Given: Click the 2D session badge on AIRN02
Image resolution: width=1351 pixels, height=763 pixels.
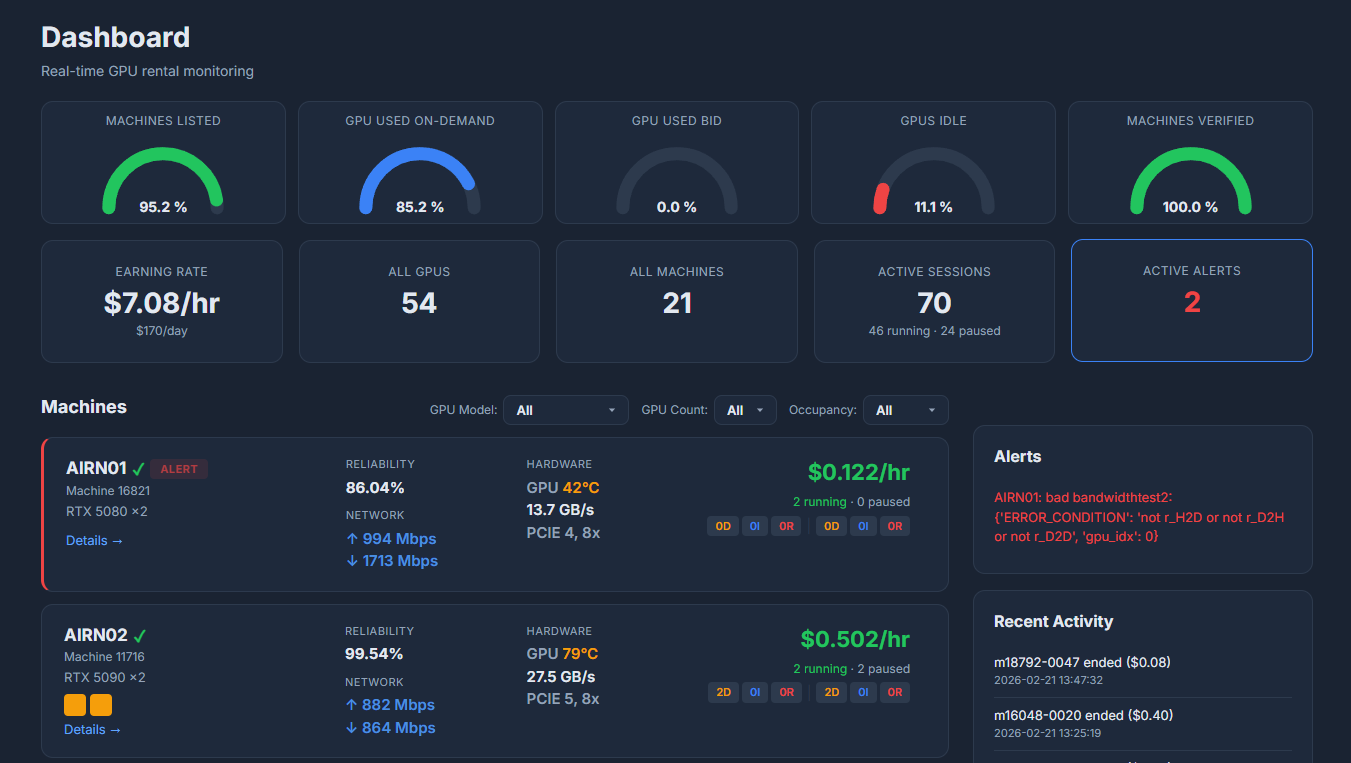Looking at the screenshot, I should (x=723, y=692).
